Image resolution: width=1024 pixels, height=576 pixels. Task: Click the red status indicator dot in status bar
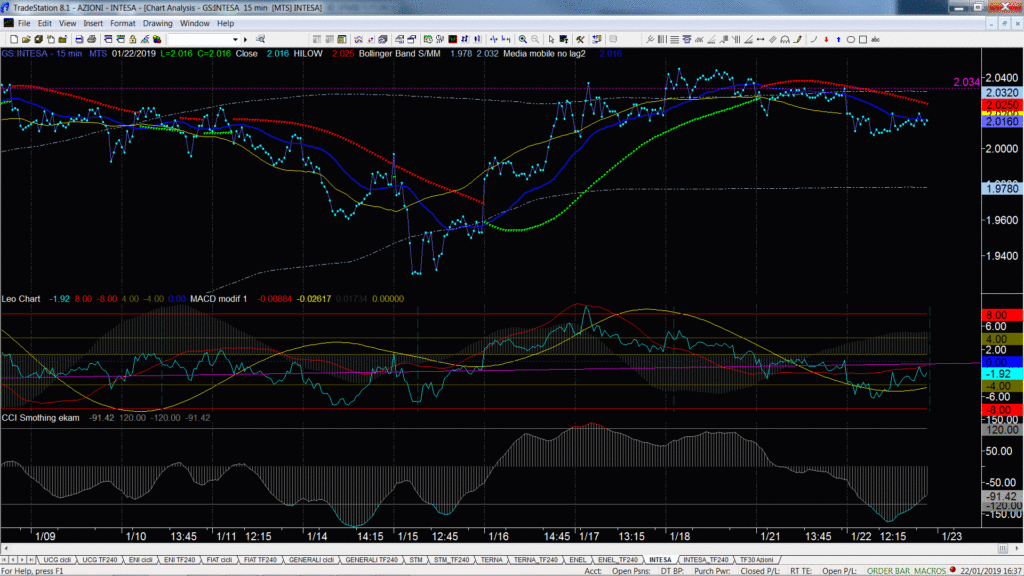tap(953, 570)
